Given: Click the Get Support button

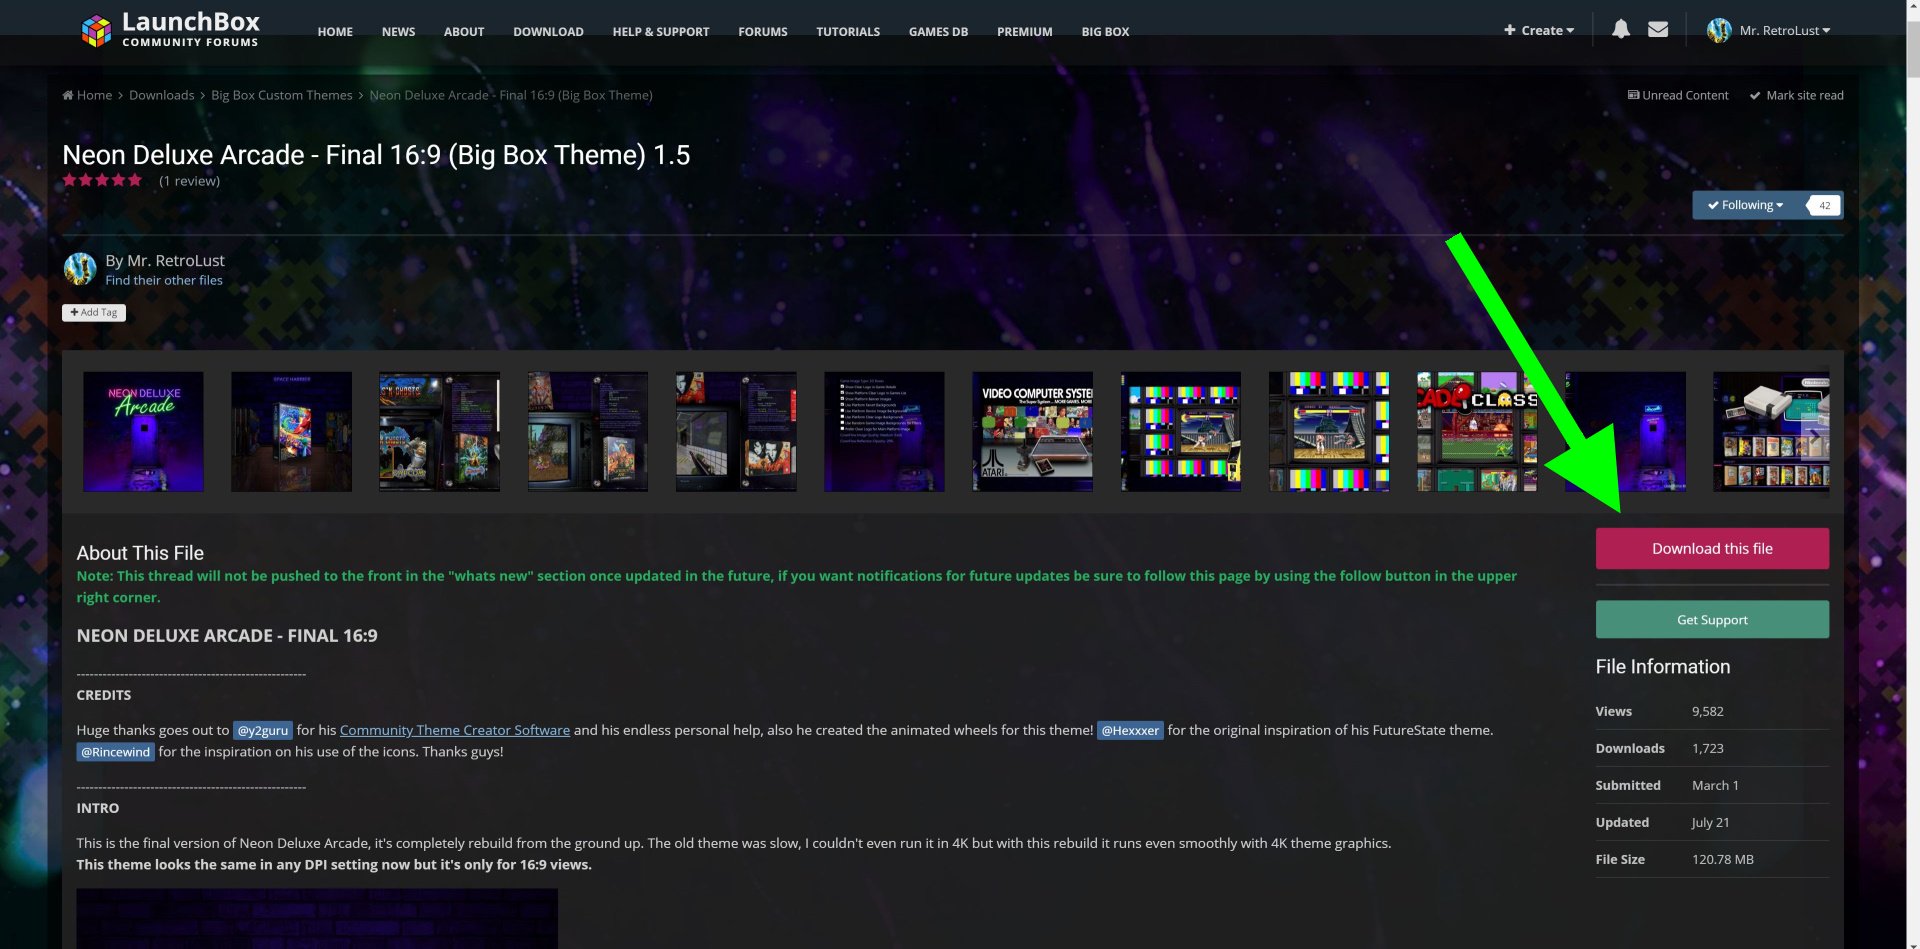Looking at the screenshot, I should (x=1712, y=619).
